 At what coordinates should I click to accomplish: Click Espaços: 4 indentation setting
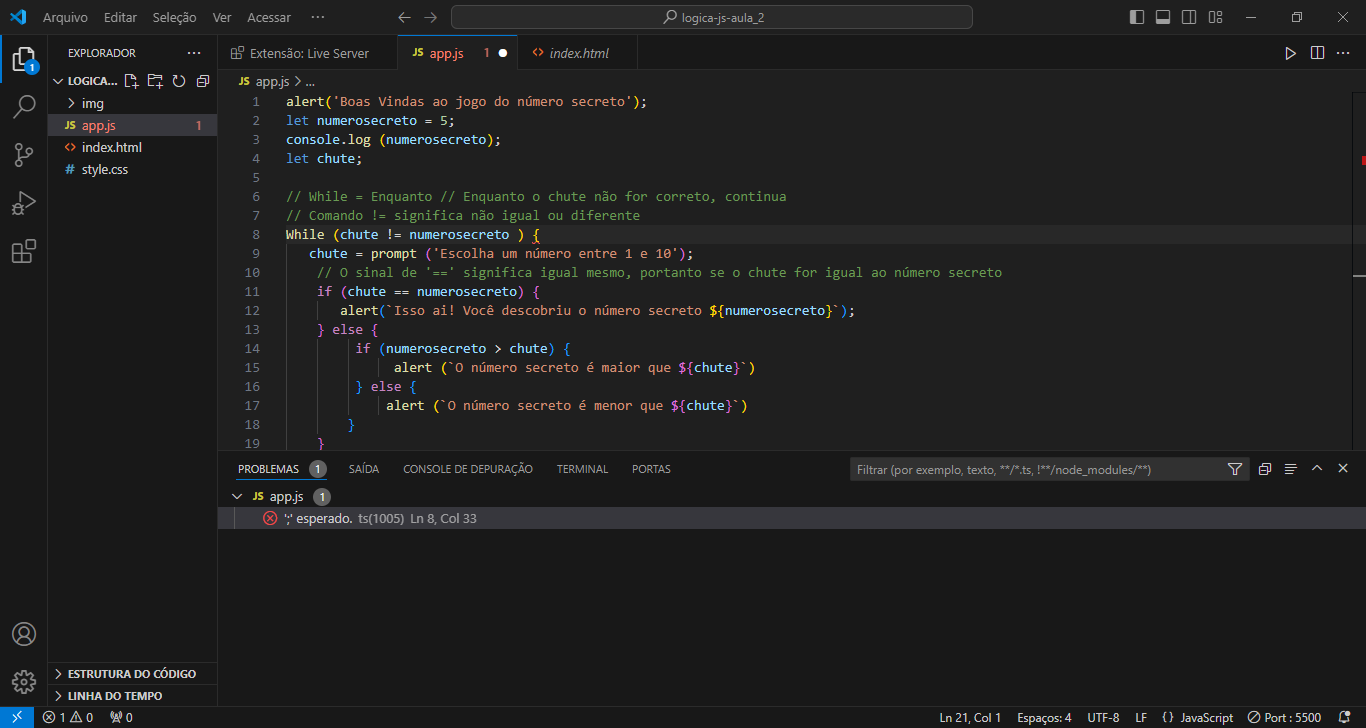click(x=1044, y=717)
